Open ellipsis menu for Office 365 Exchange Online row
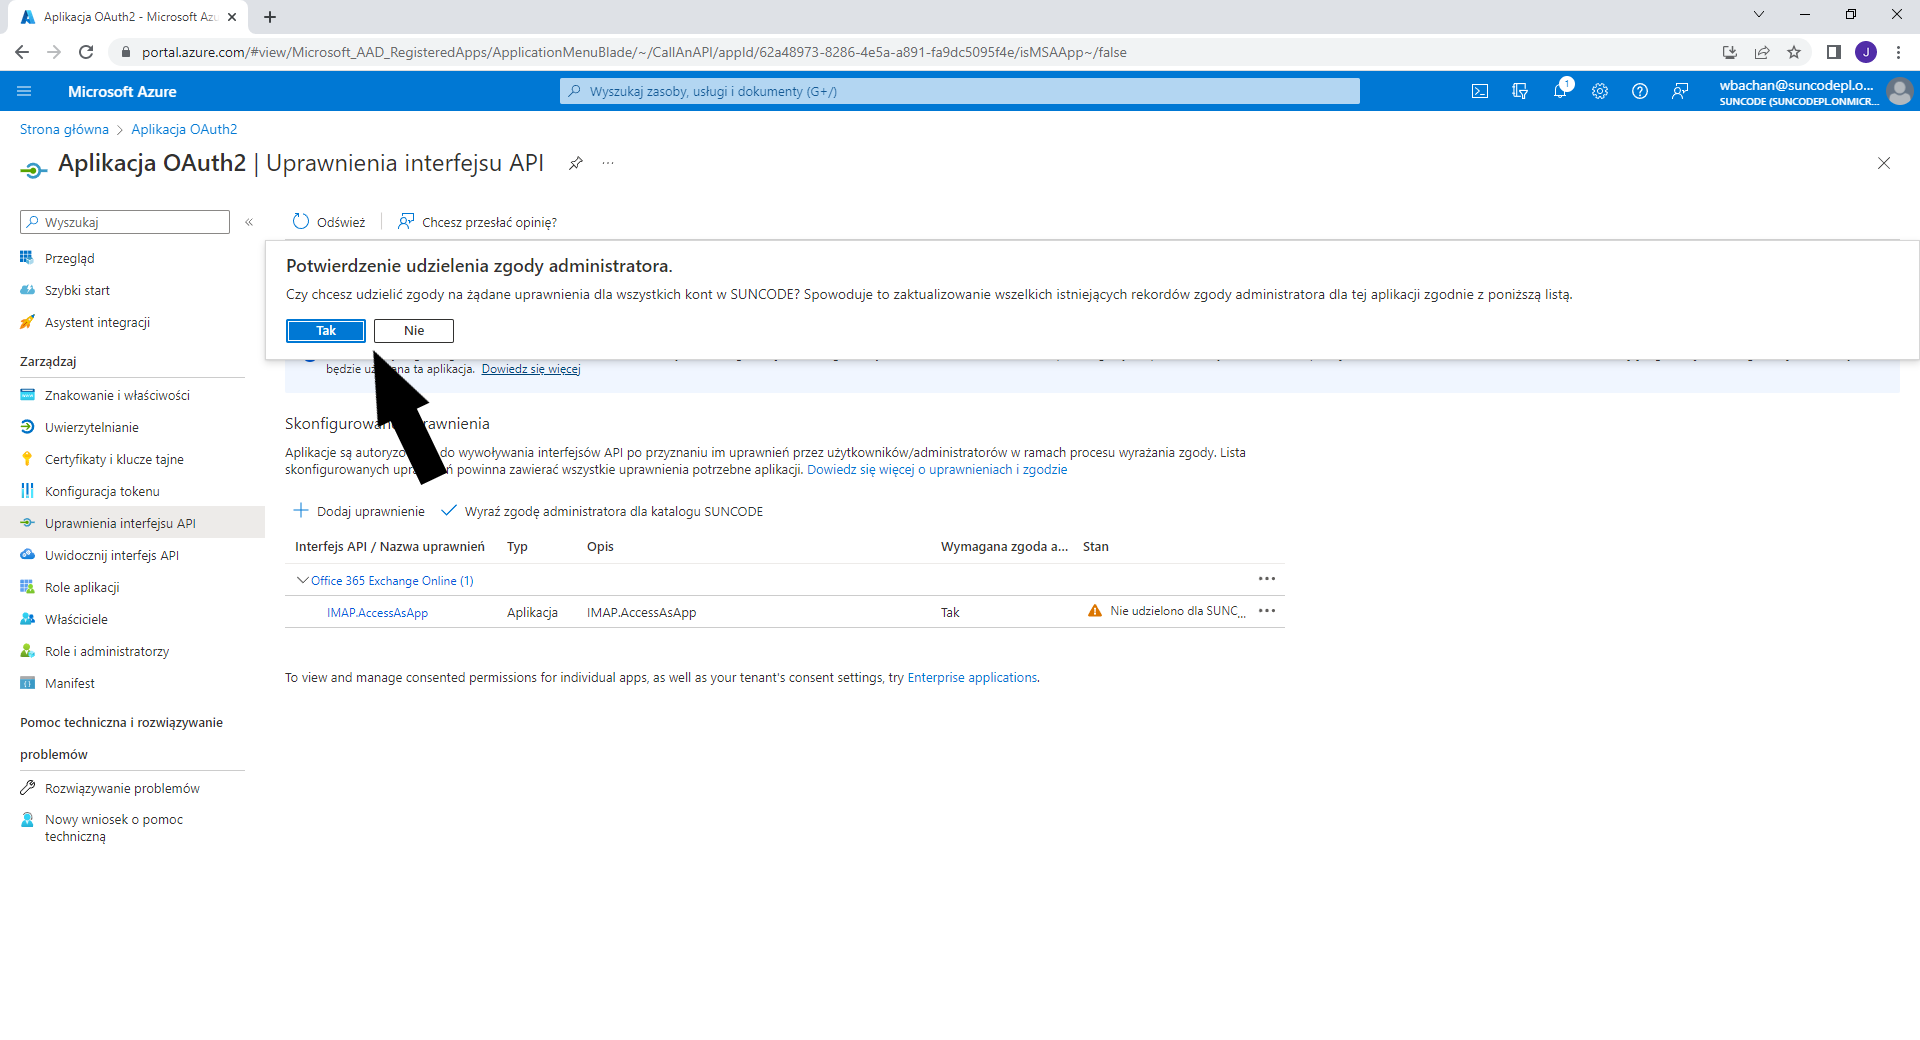Screen dimensions: 1920x1040 [x=1267, y=579]
